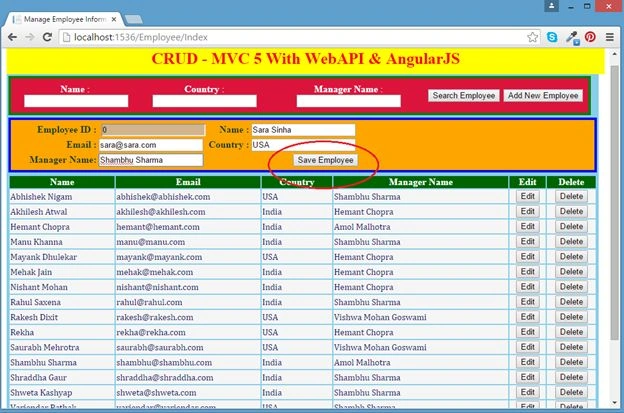Bookmark page with the star icon

pyautogui.click(x=532, y=37)
